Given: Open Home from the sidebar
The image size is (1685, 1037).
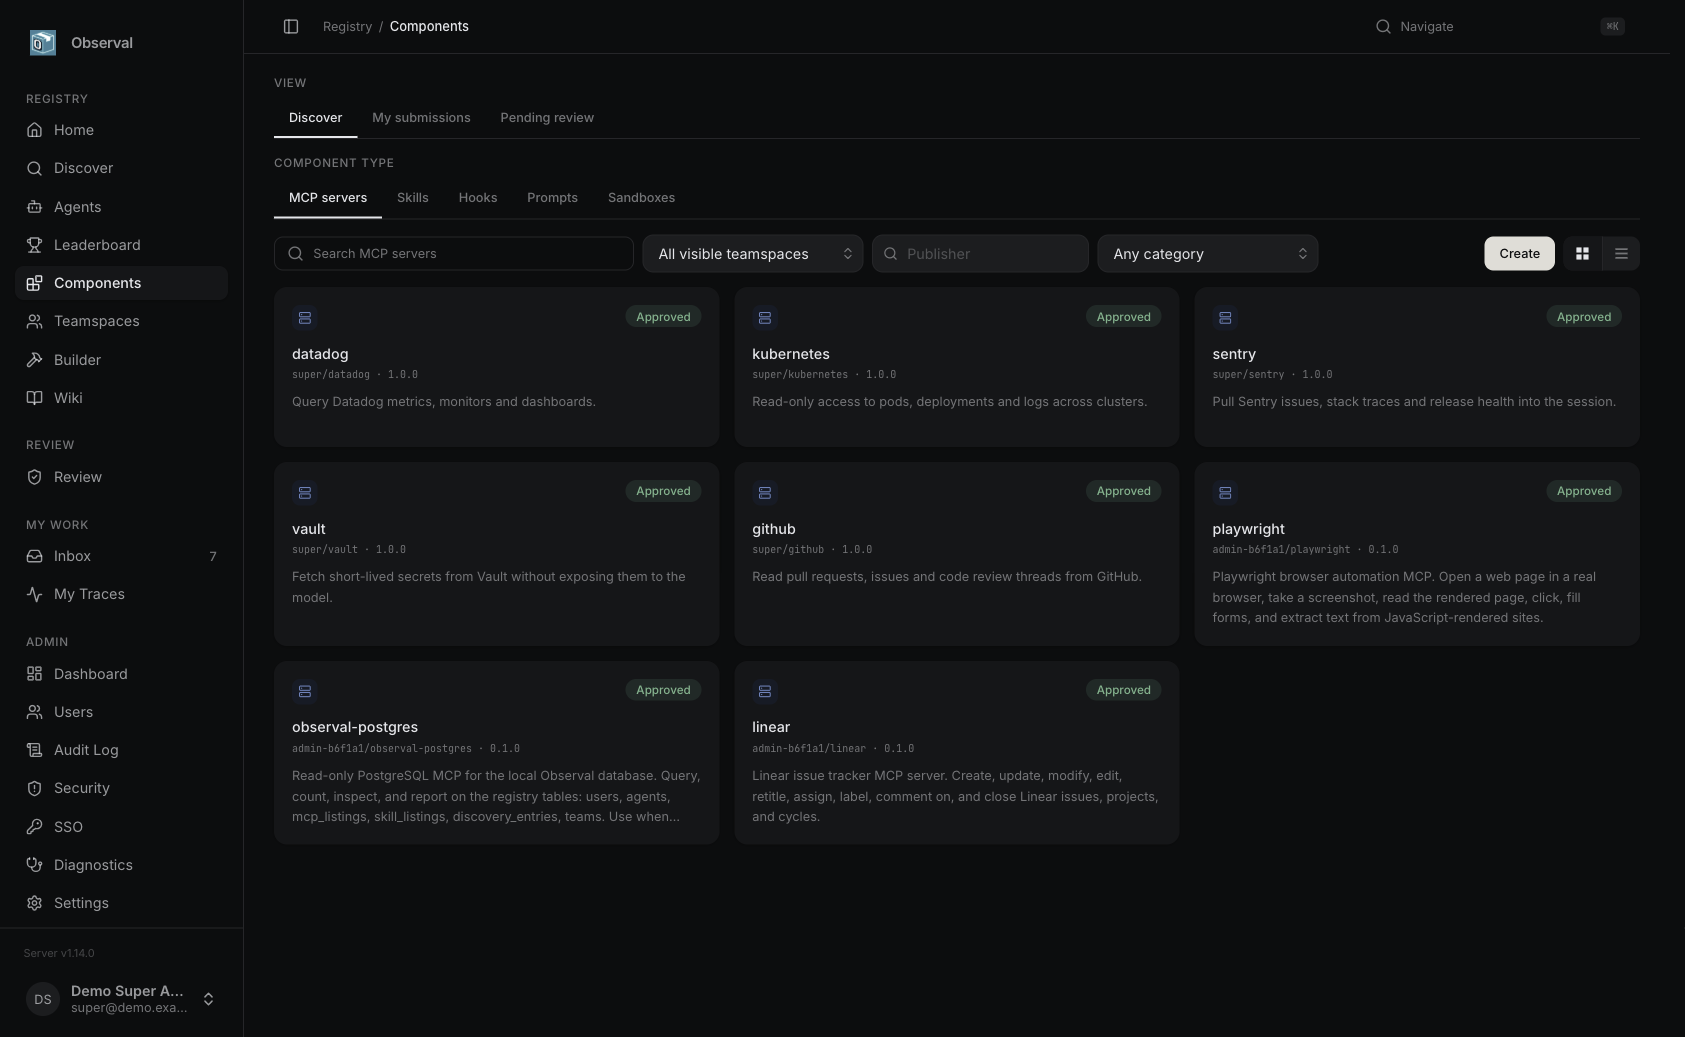Looking at the screenshot, I should (121, 130).
